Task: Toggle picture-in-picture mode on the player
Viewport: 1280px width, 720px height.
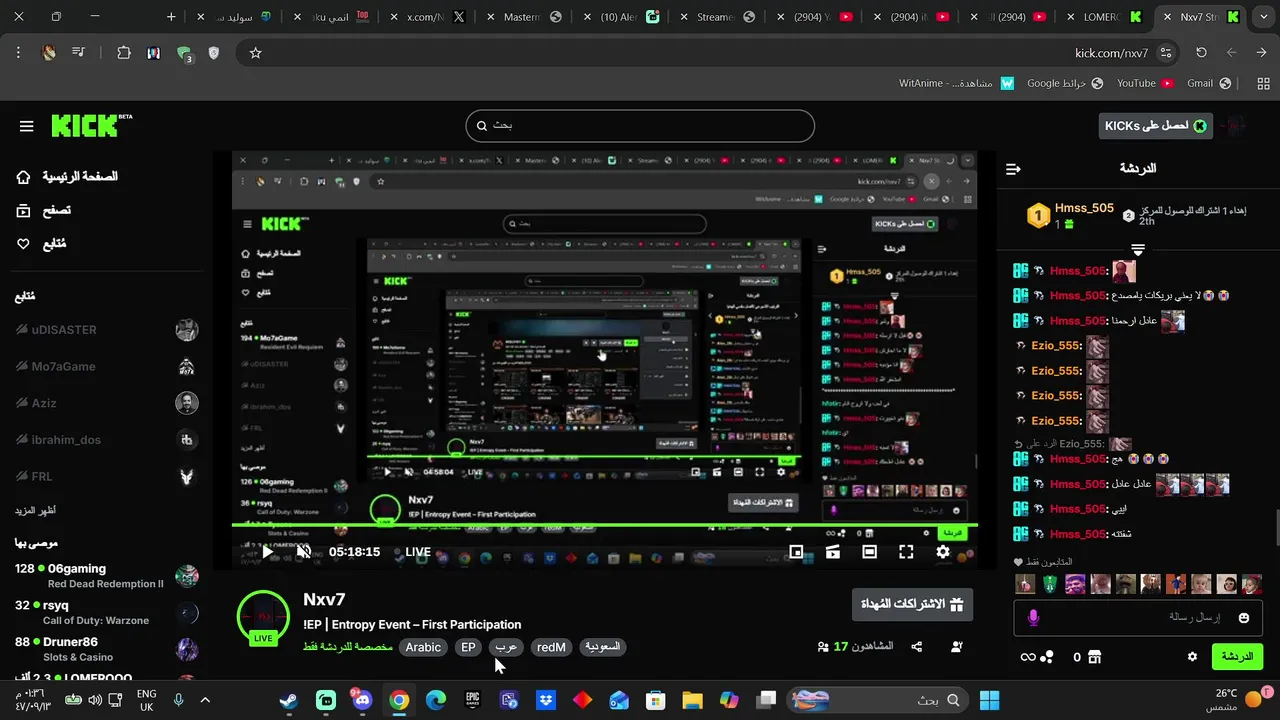Action: (796, 552)
